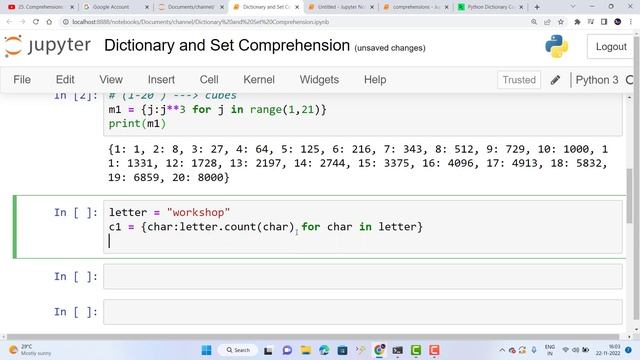Screen dimensions: 640x360
Task: Click the taskbar Search box
Action: click(x=238, y=350)
